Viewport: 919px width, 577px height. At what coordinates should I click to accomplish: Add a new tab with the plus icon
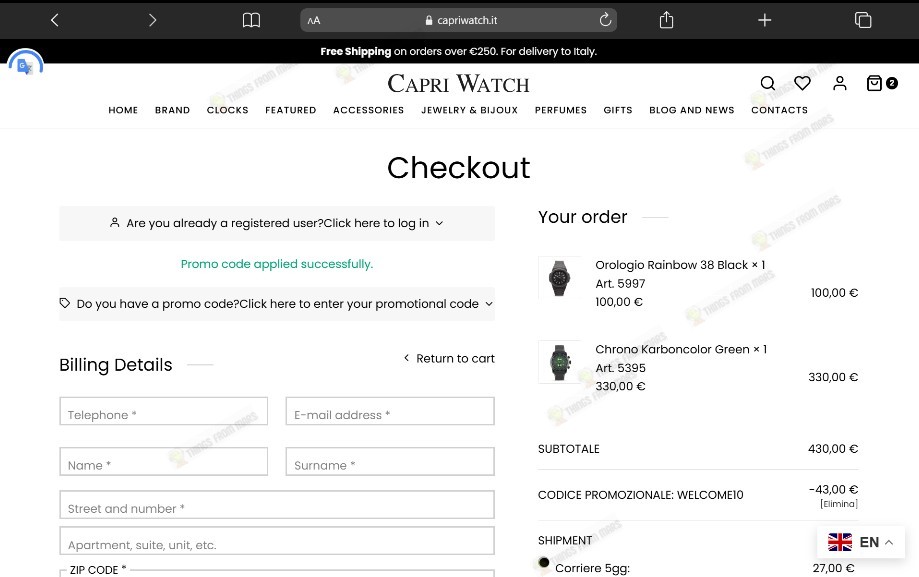(764, 21)
